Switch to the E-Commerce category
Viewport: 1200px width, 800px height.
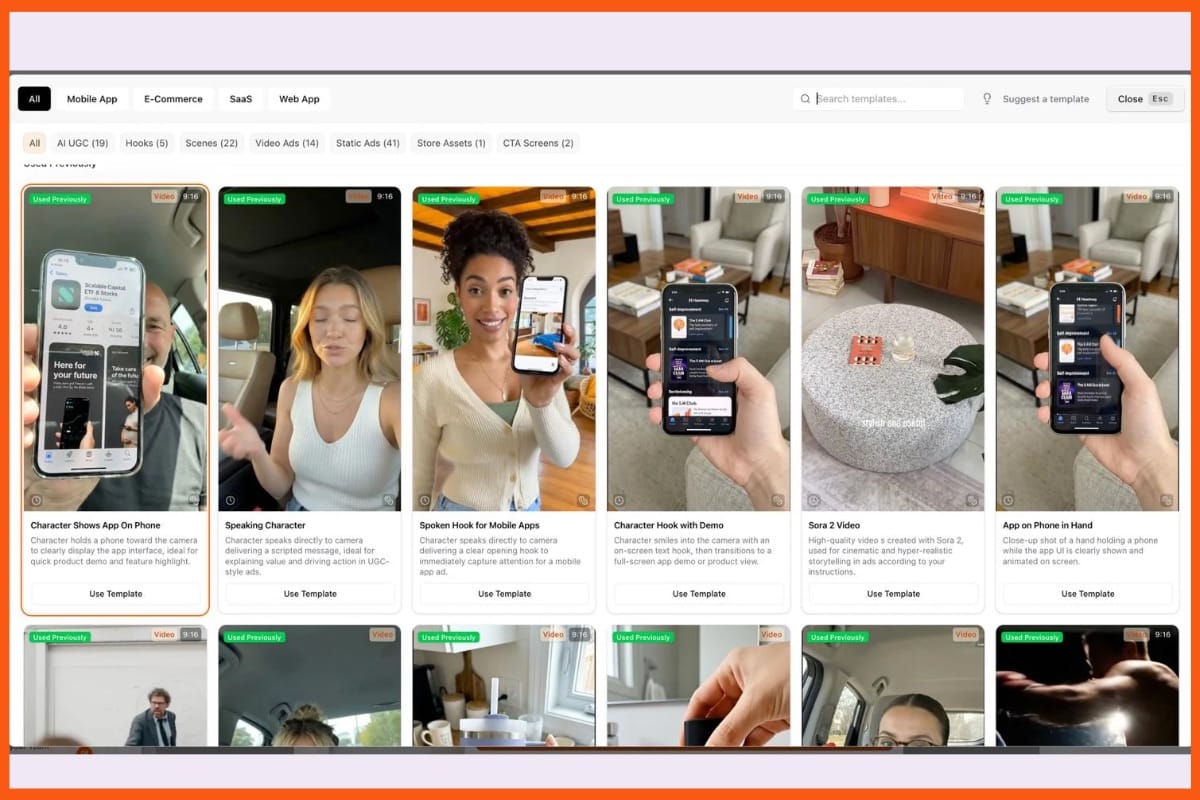coord(173,99)
